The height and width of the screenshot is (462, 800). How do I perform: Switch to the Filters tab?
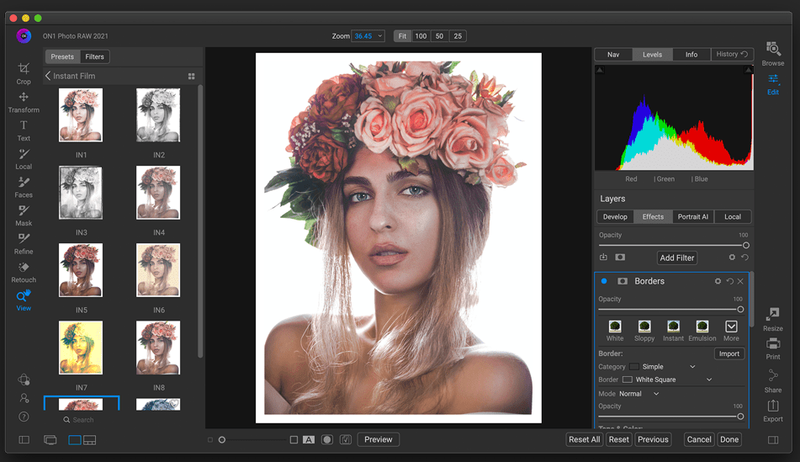pyautogui.click(x=94, y=57)
